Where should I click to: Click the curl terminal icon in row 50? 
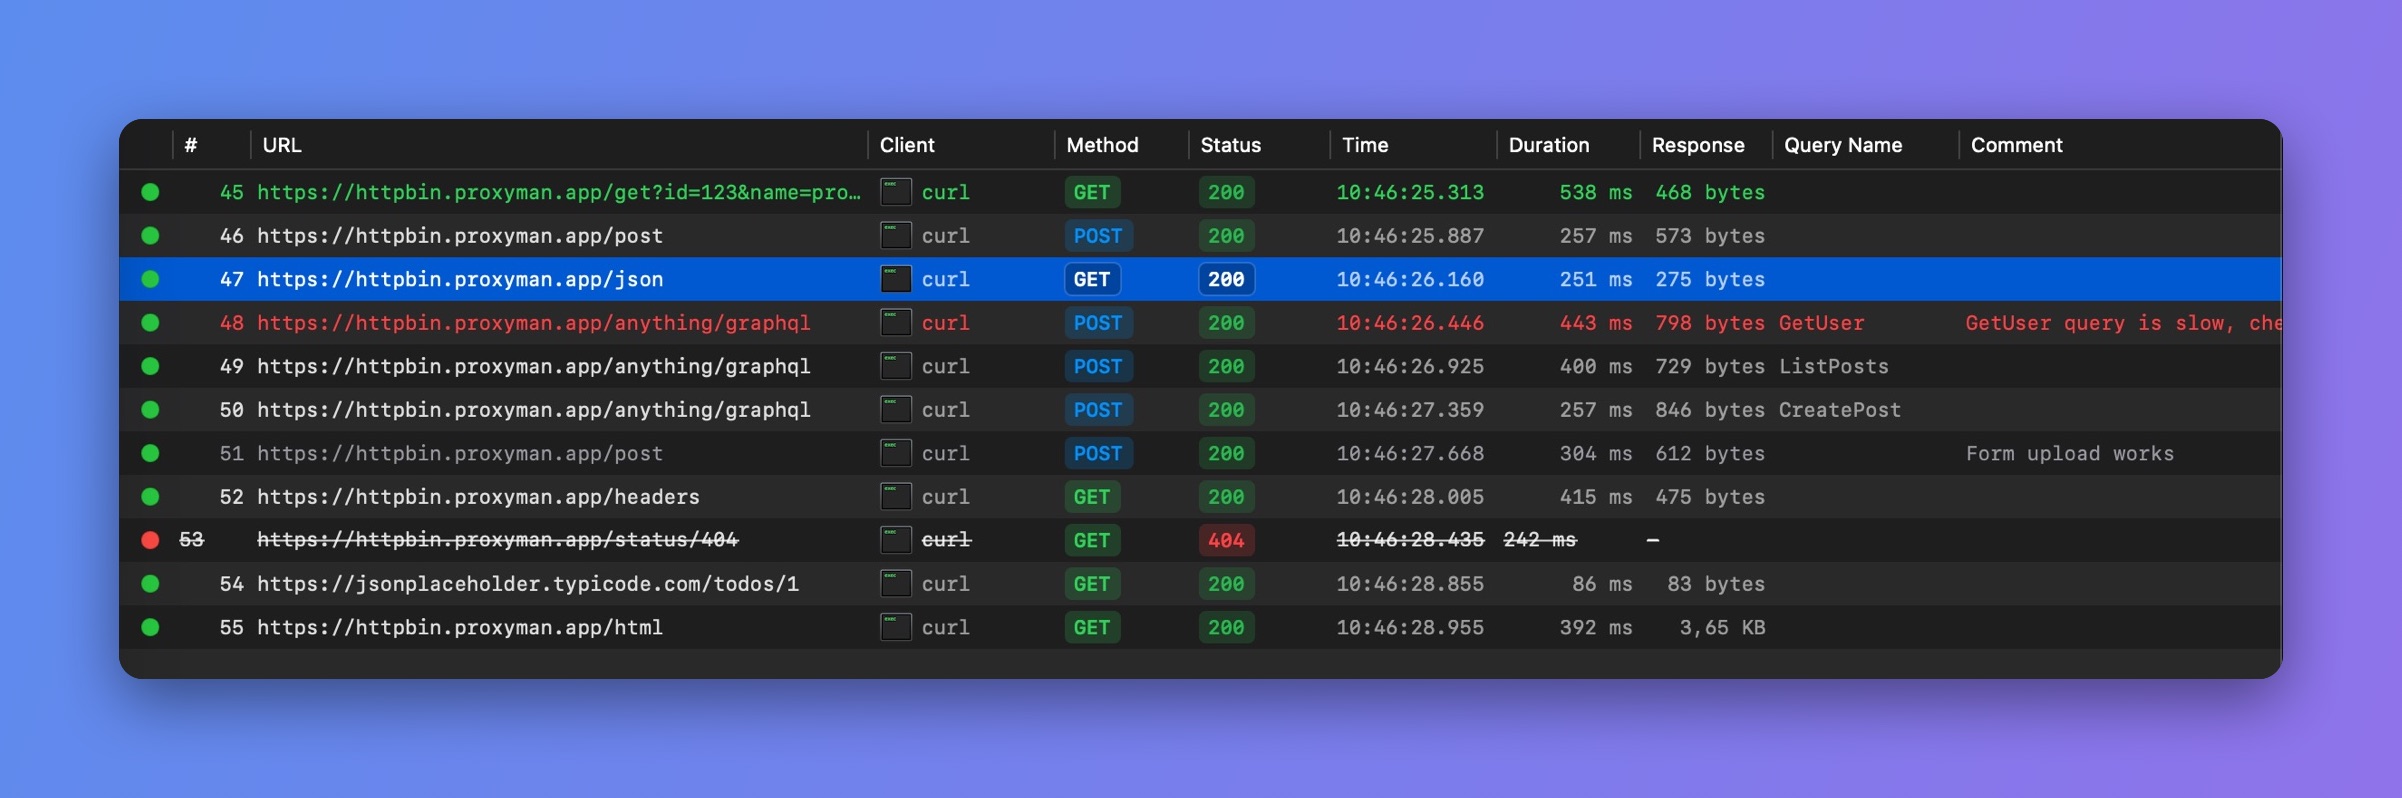coord(895,410)
